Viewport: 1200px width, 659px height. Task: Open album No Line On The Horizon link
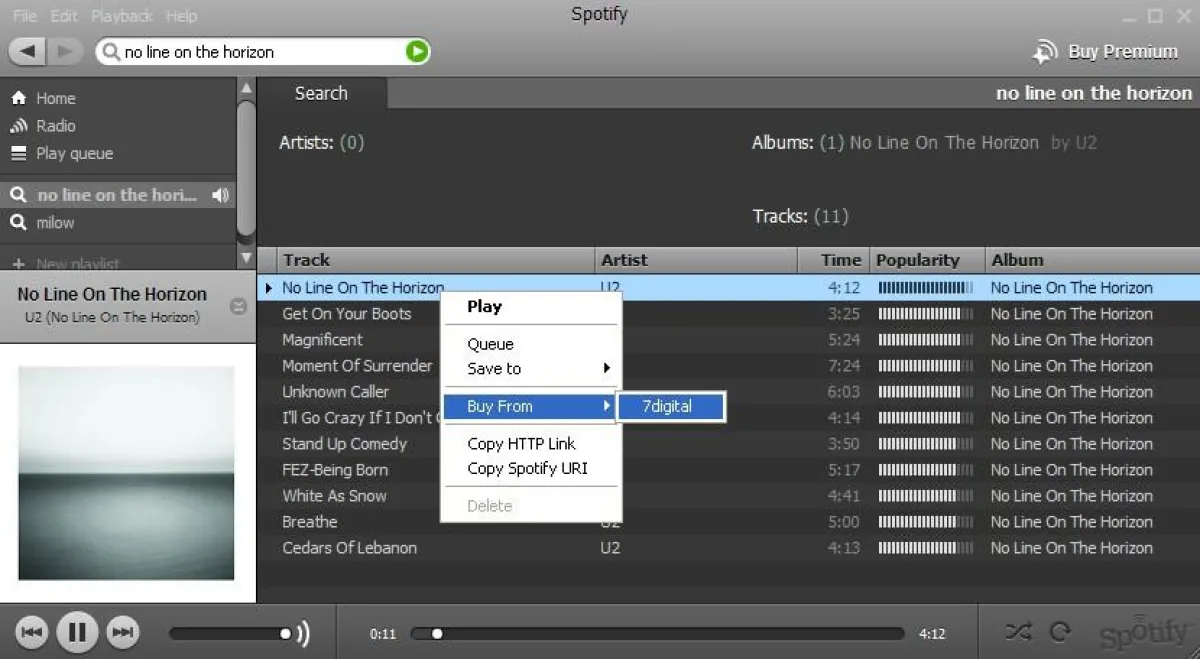pyautogui.click(x=944, y=143)
